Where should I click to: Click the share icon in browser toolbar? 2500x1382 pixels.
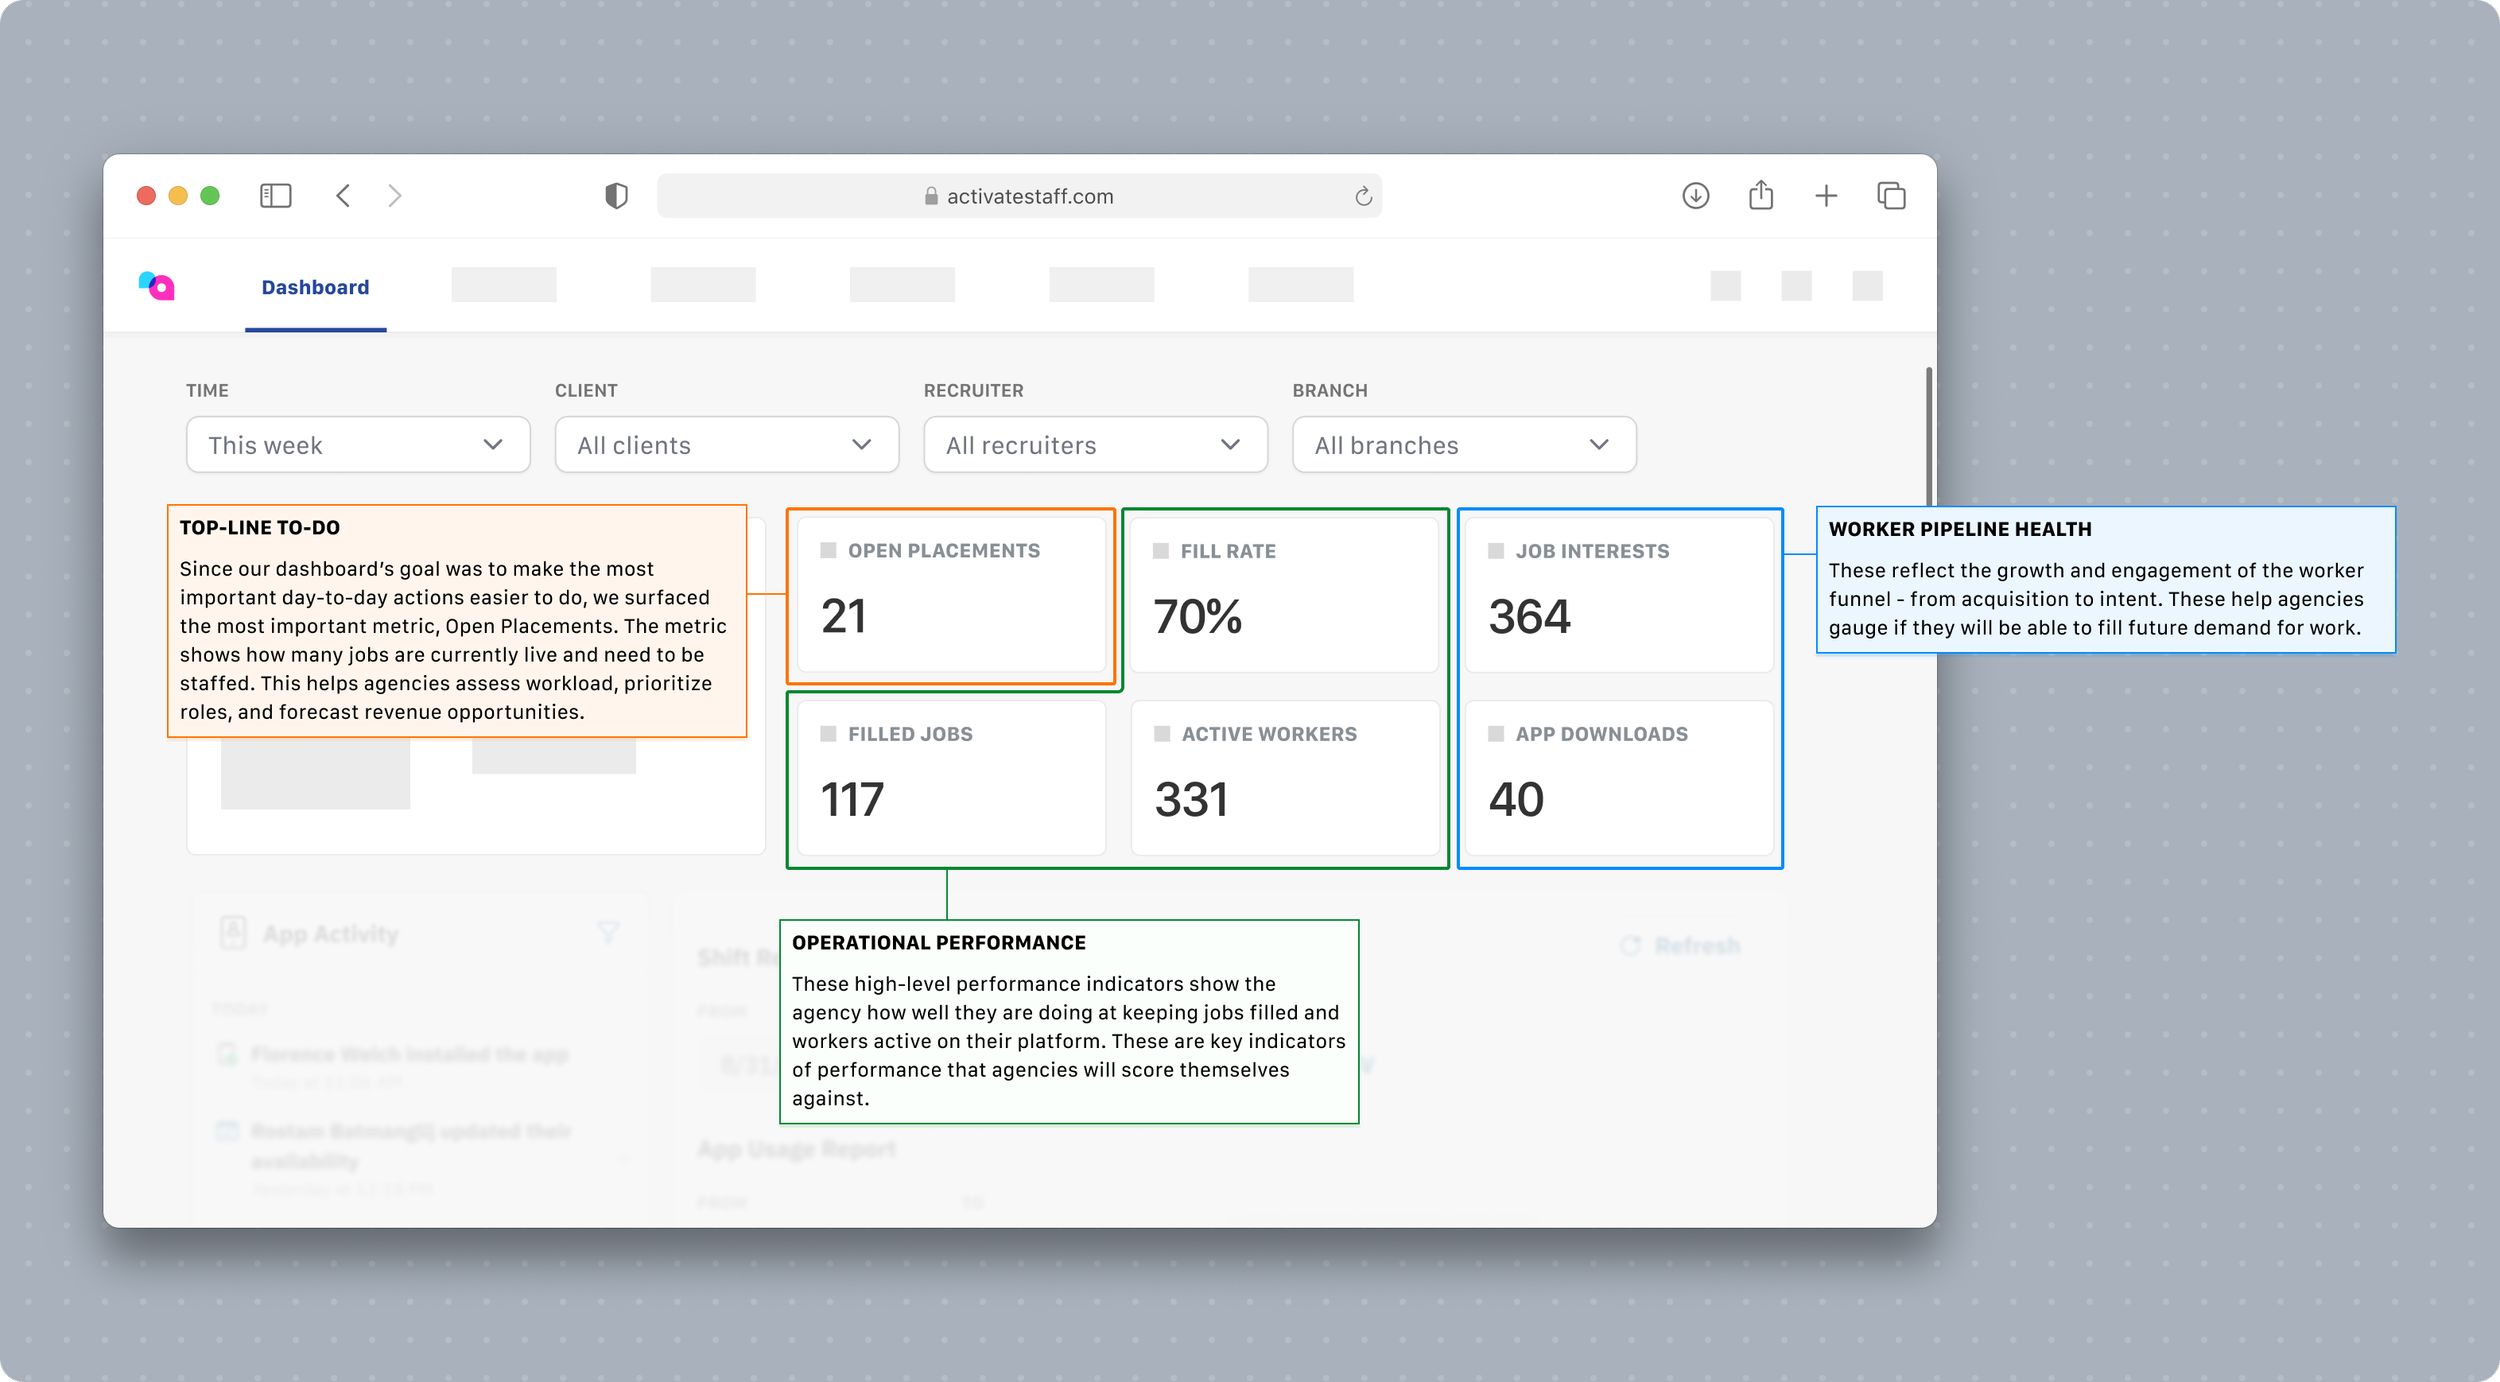coord(1761,195)
